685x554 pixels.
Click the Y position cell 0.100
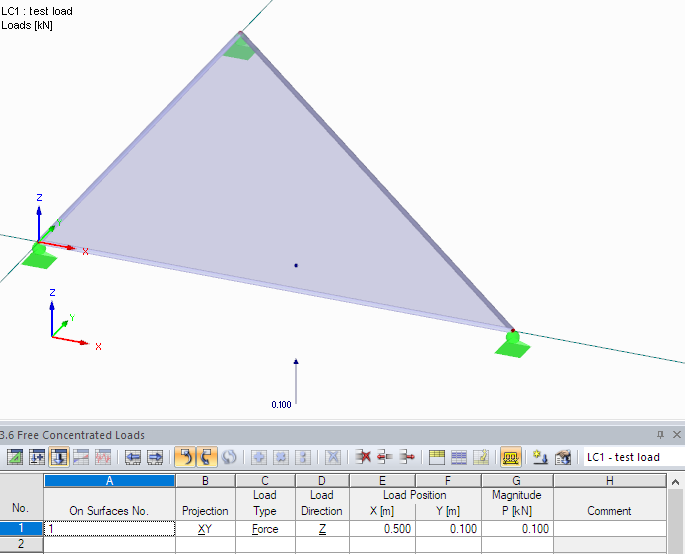[x=448, y=529]
